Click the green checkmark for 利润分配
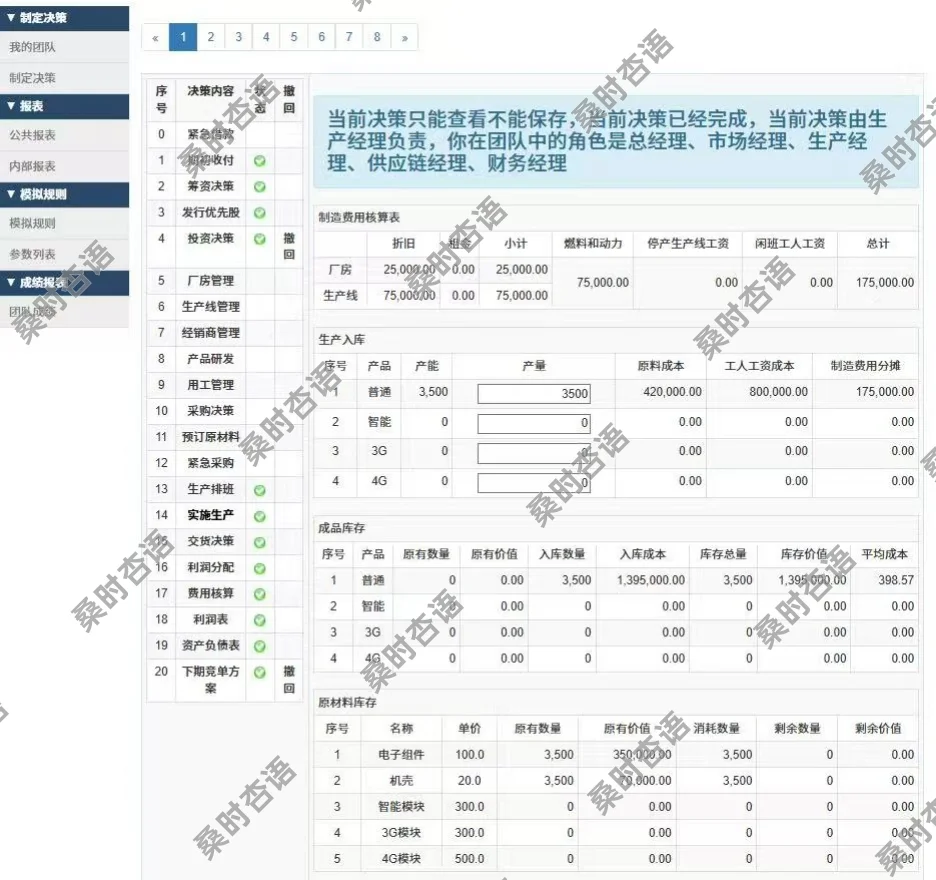 click(x=261, y=567)
